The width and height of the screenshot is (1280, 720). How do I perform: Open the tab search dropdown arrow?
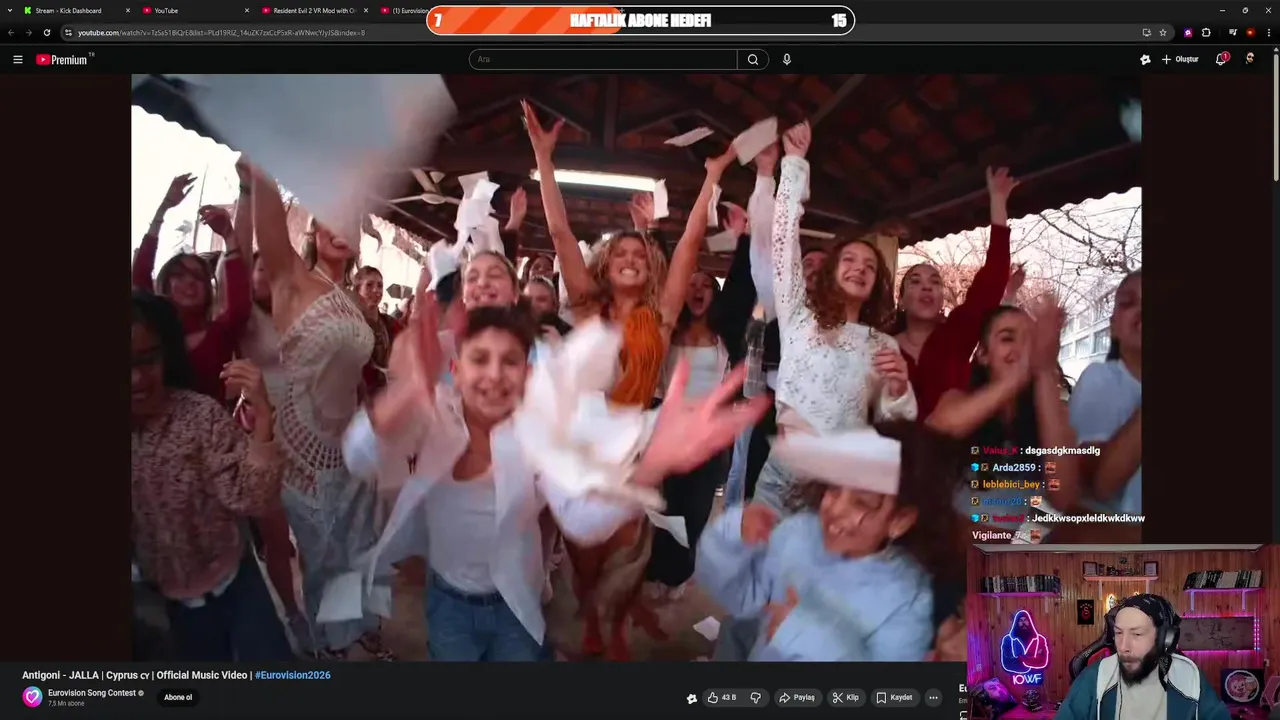(x=8, y=10)
